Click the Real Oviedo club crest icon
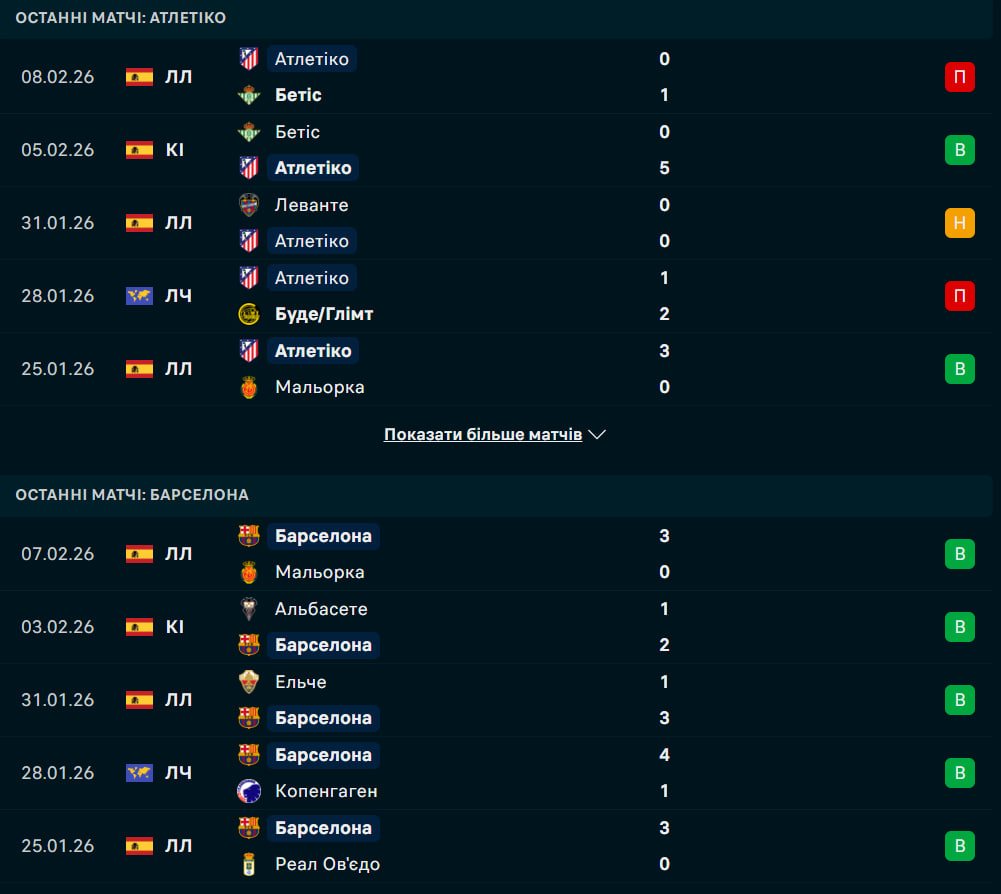Screen dimensions: 1001x894 point(249,864)
